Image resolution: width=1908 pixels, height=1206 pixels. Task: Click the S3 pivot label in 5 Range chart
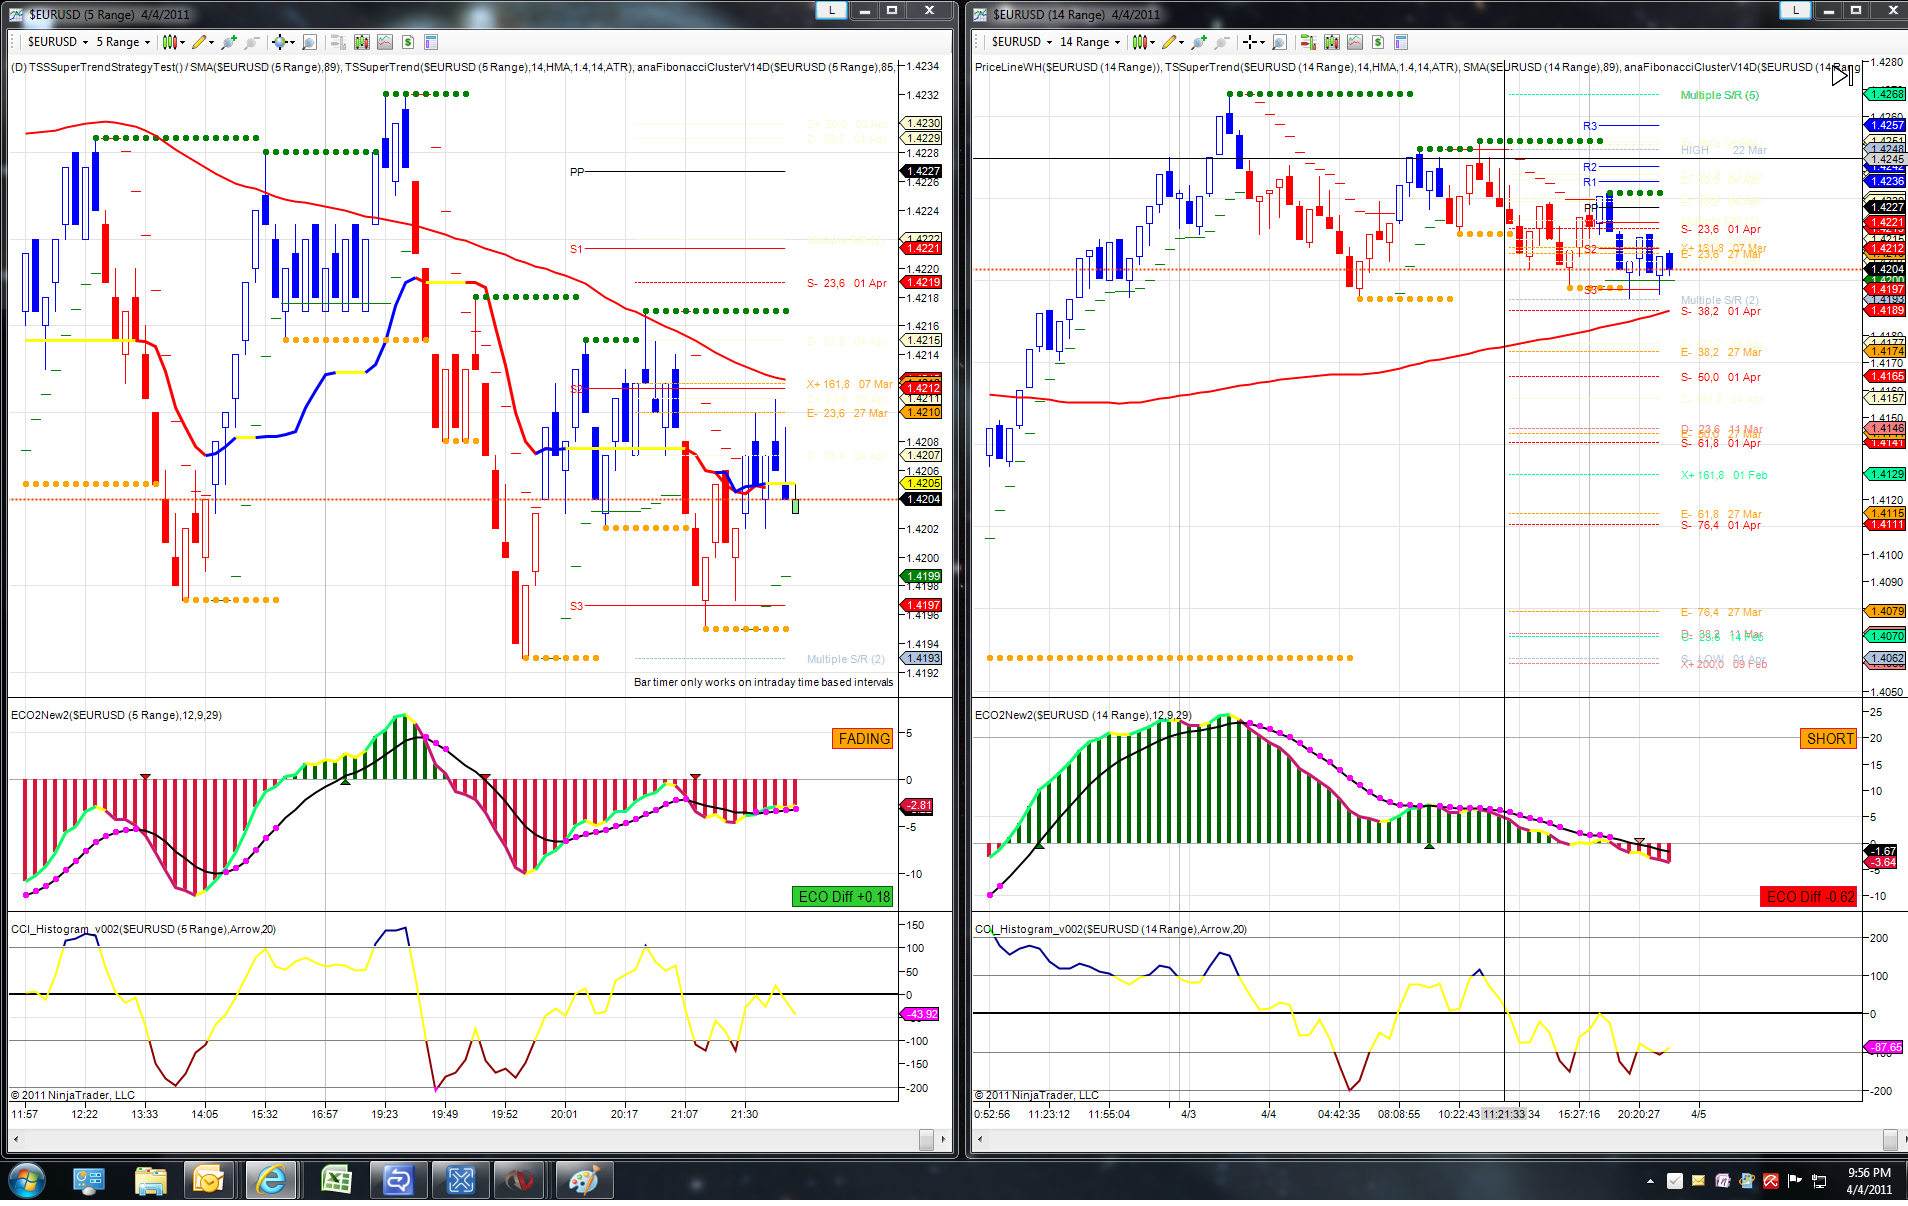pos(576,606)
